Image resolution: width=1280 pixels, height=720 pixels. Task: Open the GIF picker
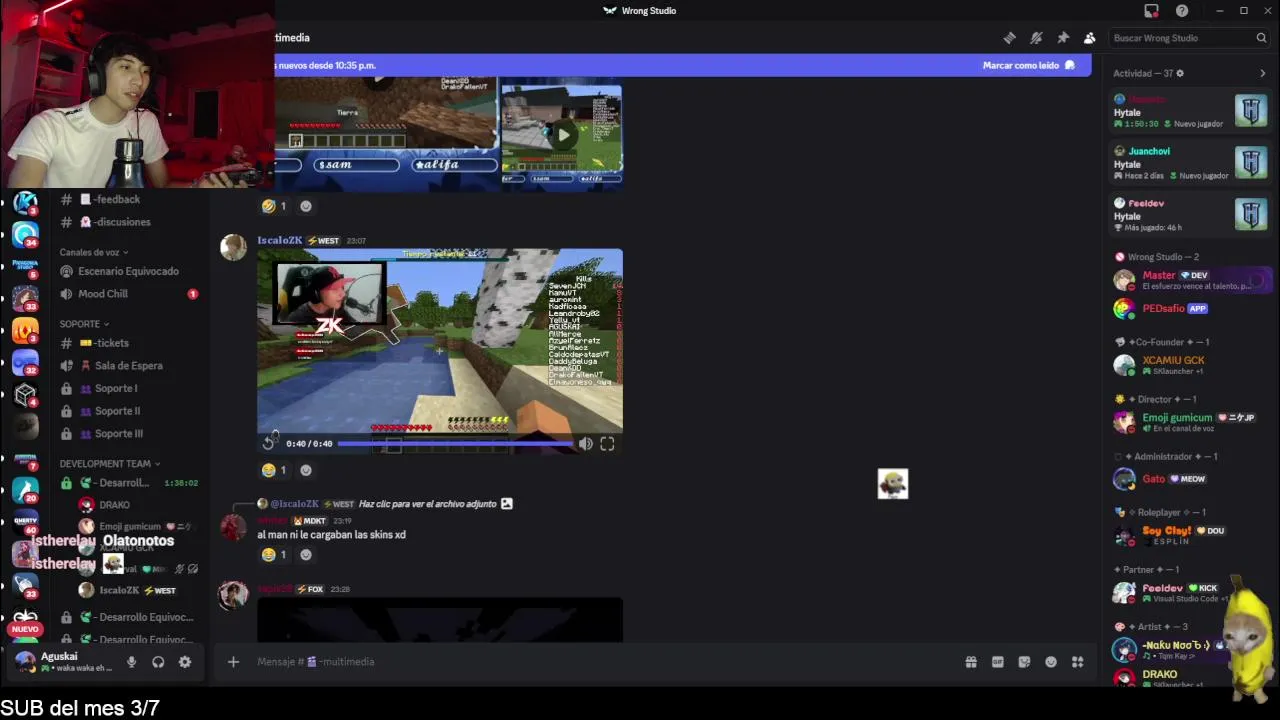pyautogui.click(x=997, y=662)
